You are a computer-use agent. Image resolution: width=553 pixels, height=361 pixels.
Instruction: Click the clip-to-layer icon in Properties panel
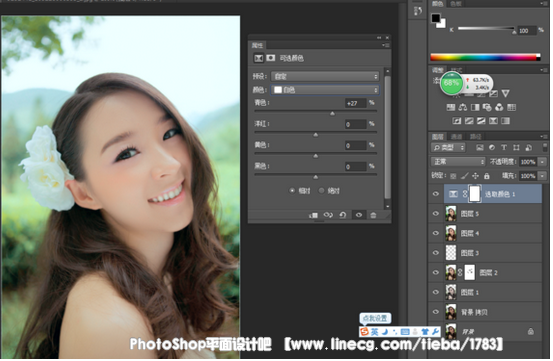pos(313,215)
